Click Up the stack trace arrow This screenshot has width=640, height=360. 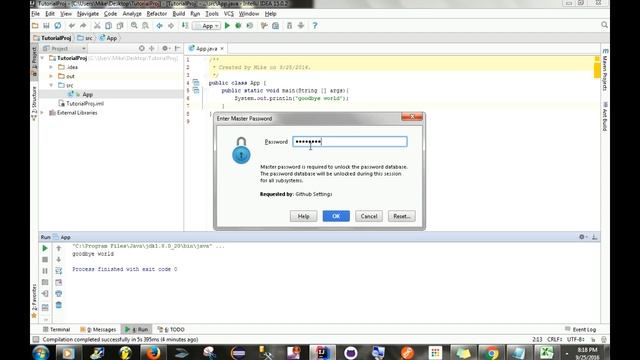[x=59, y=248]
